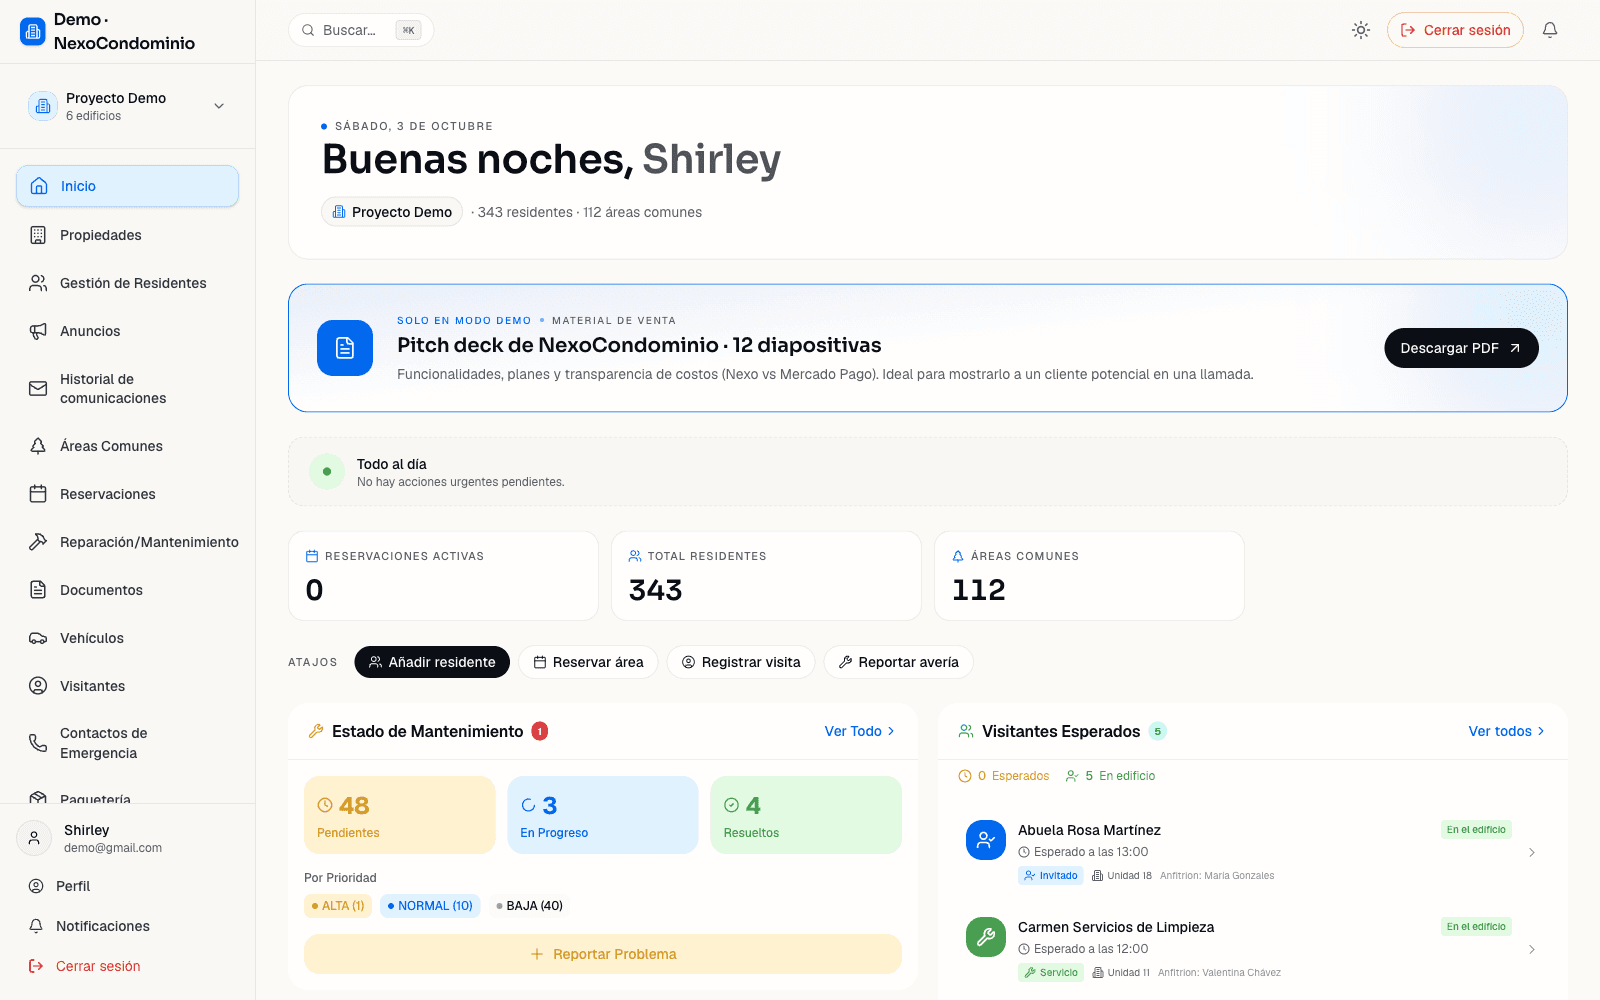Click the visitors icon beside Visitantes Esperados
This screenshot has width=1600, height=1000.
(966, 731)
